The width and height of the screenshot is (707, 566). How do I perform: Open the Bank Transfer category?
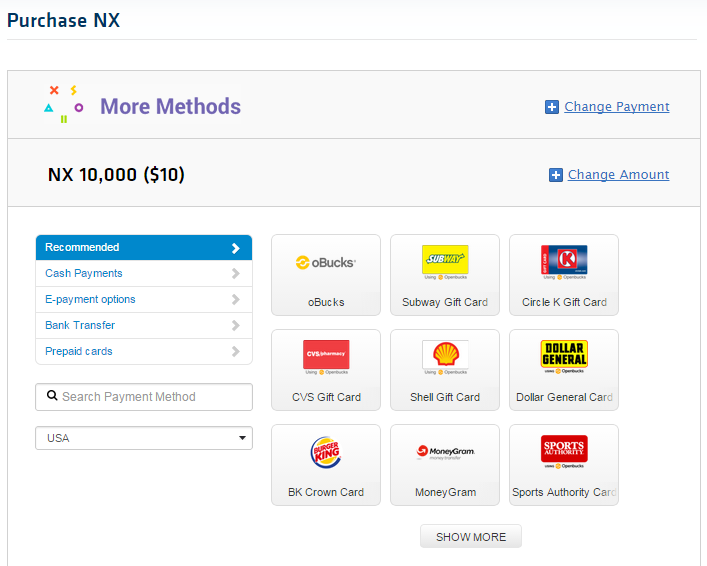144,325
